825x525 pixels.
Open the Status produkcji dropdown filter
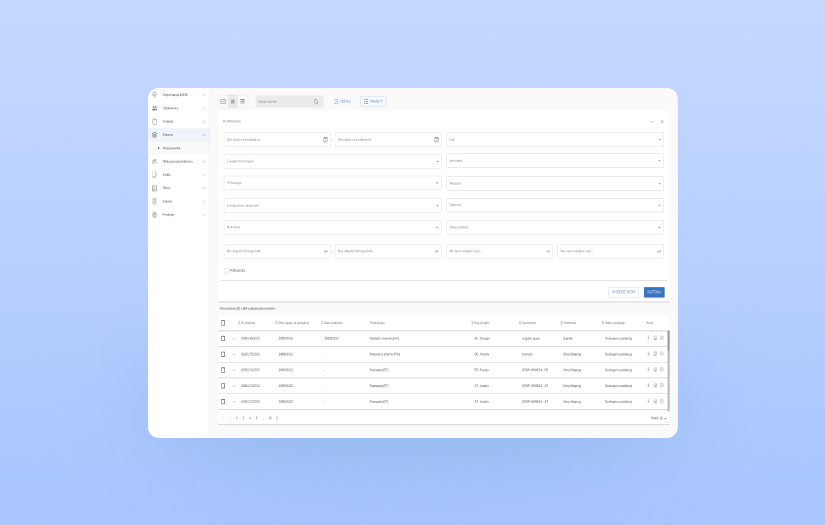pyautogui.click(x=555, y=227)
